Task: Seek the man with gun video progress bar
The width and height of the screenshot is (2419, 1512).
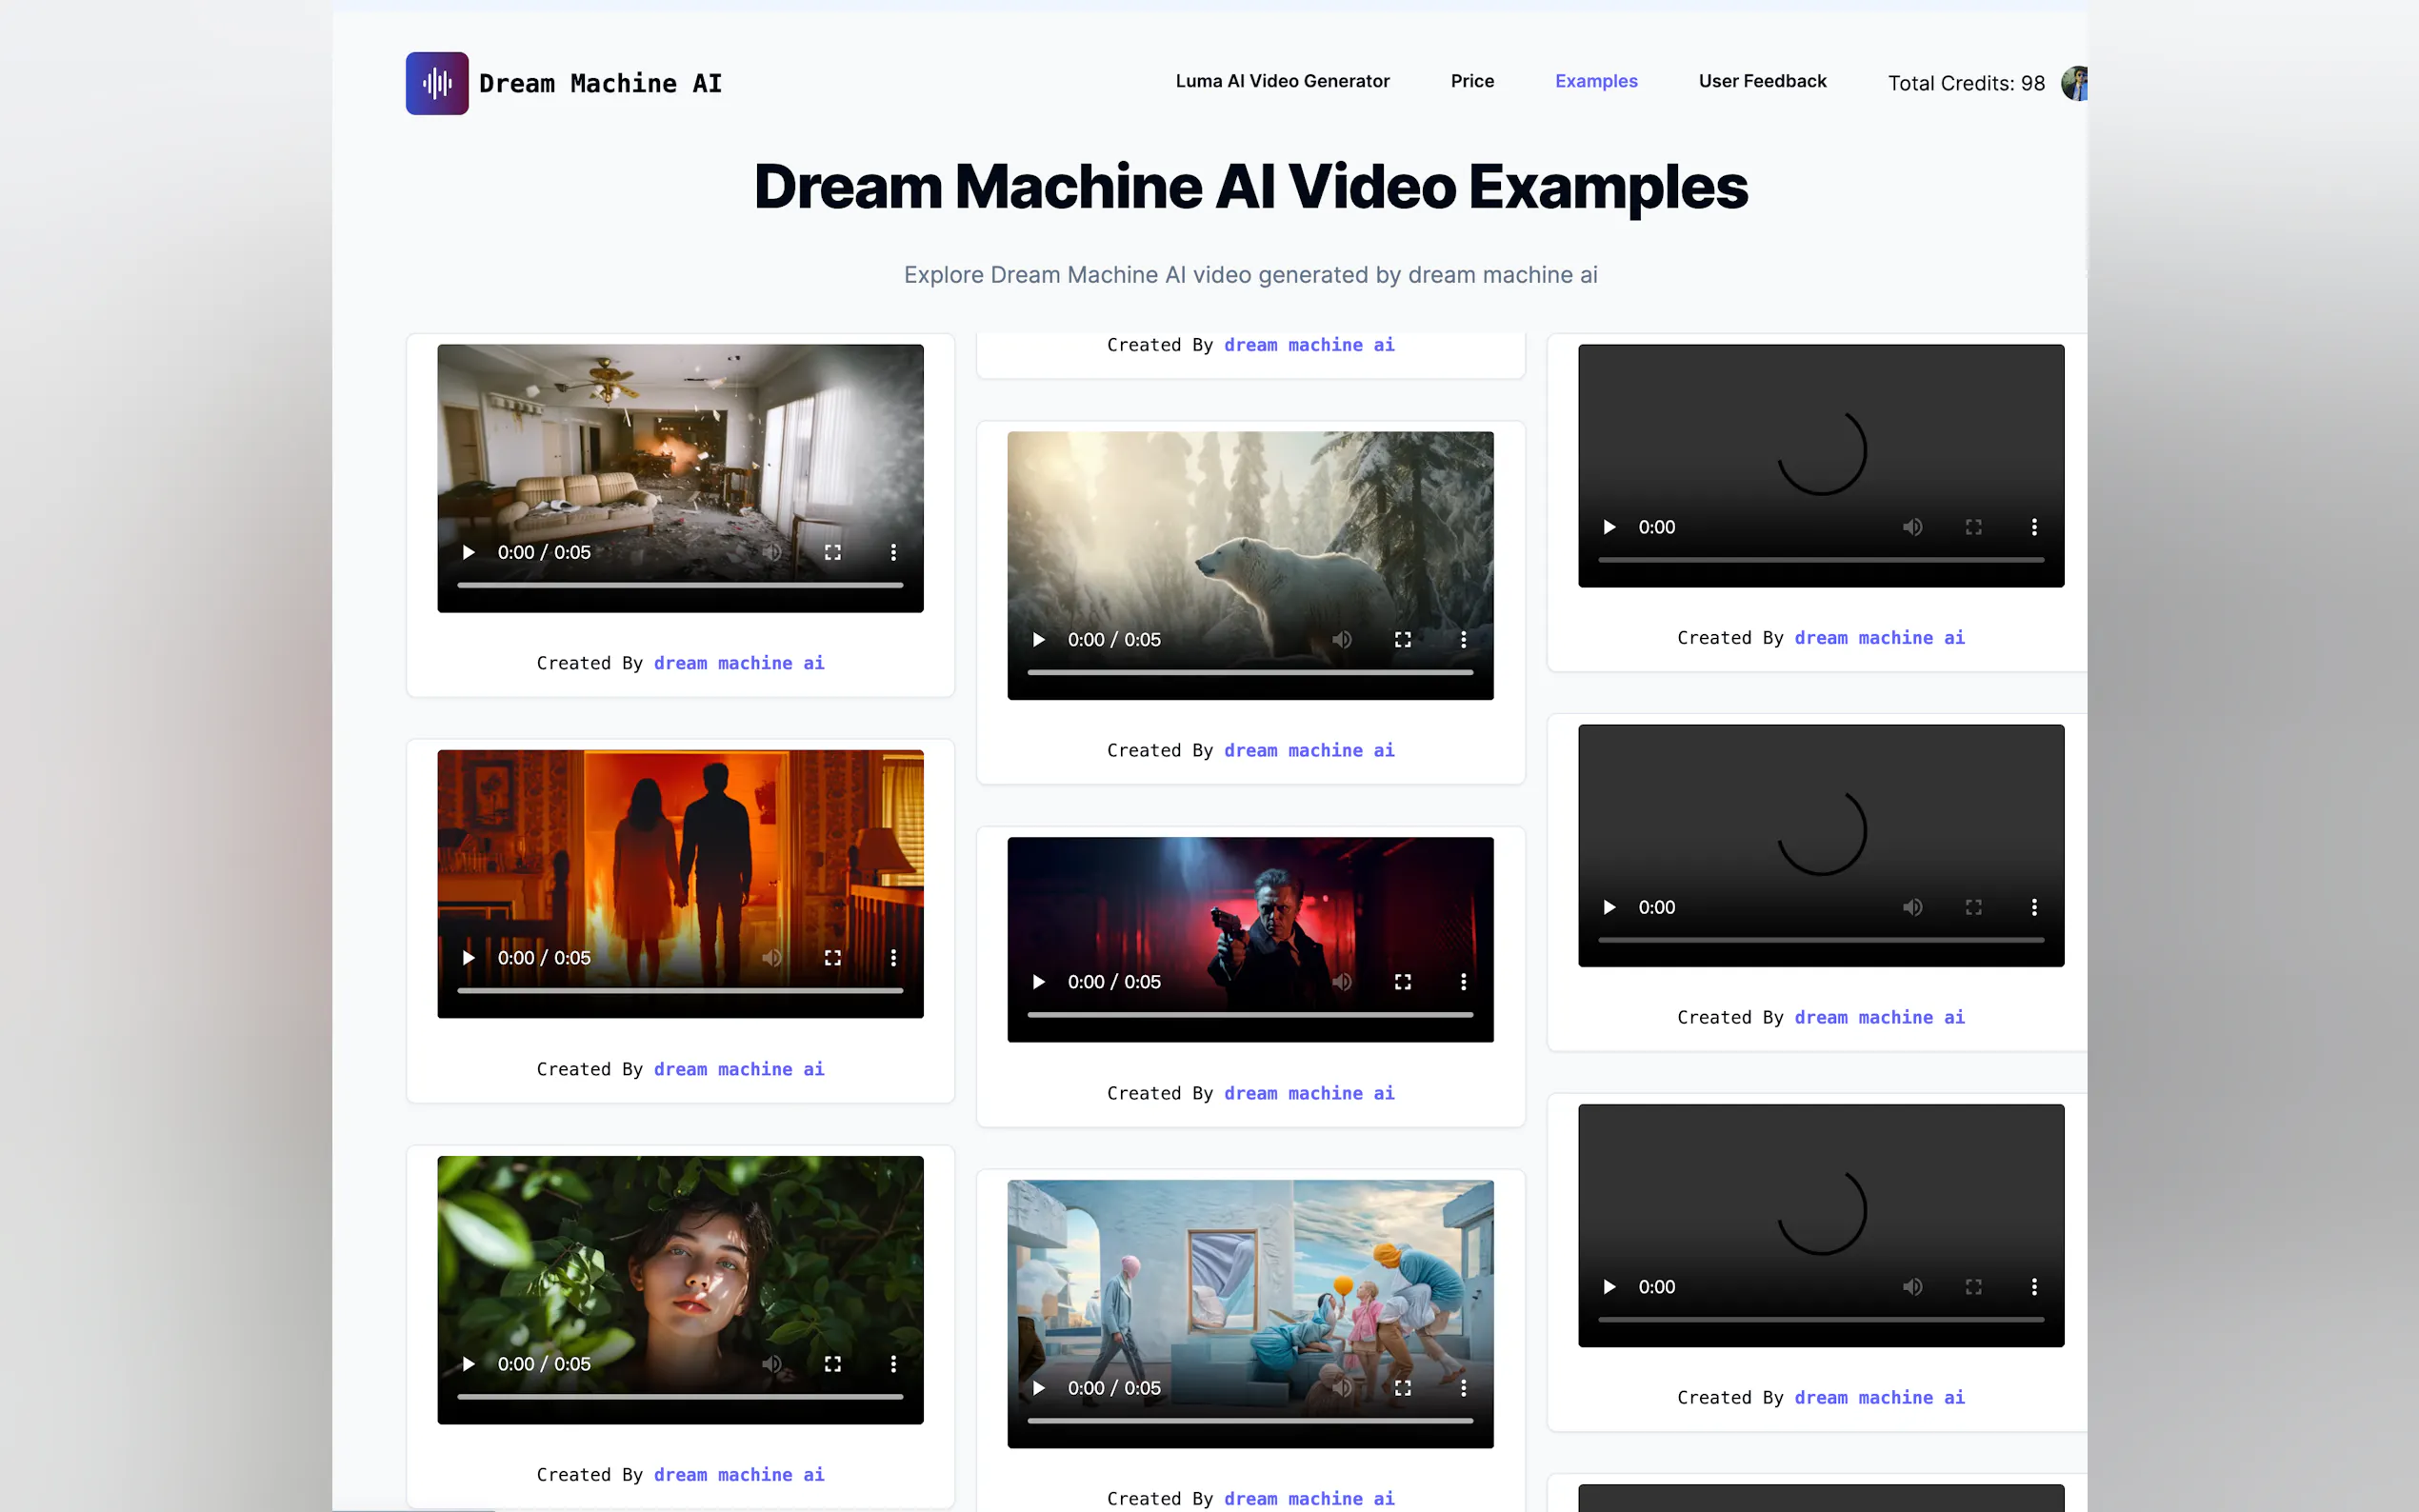Action: [x=1250, y=1015]
